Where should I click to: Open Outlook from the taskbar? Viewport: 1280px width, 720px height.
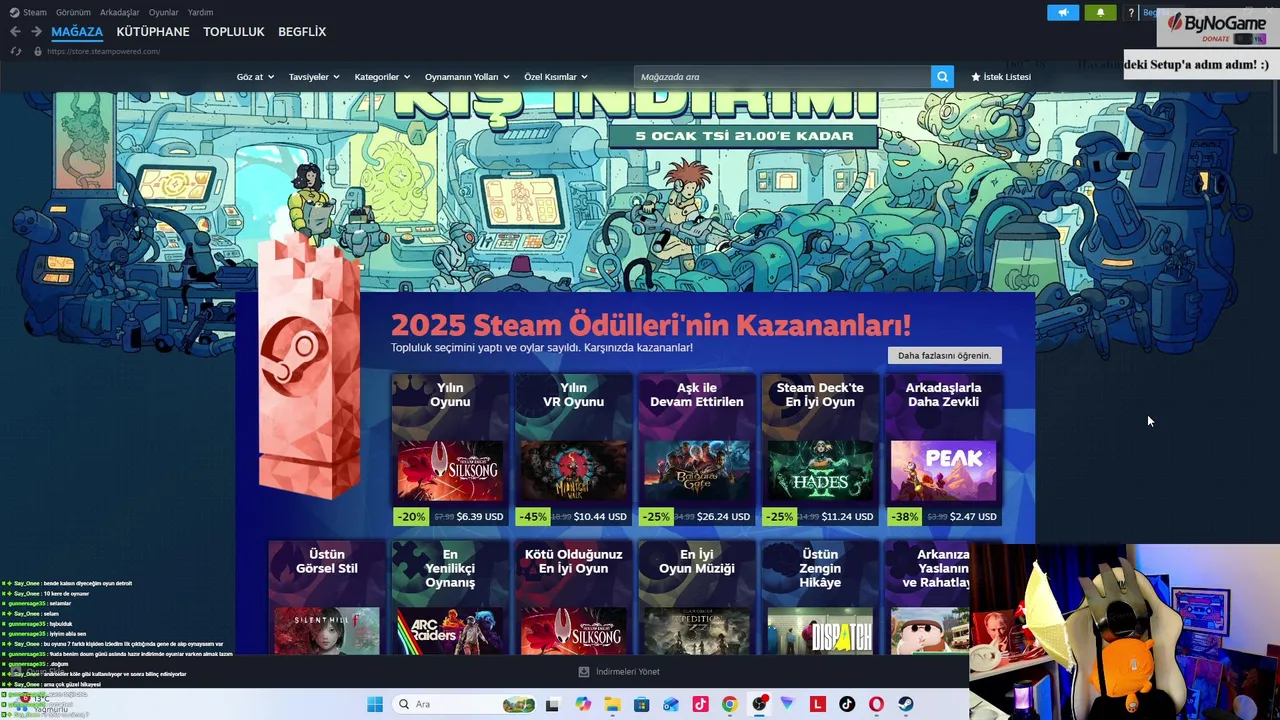pos(671,704)
